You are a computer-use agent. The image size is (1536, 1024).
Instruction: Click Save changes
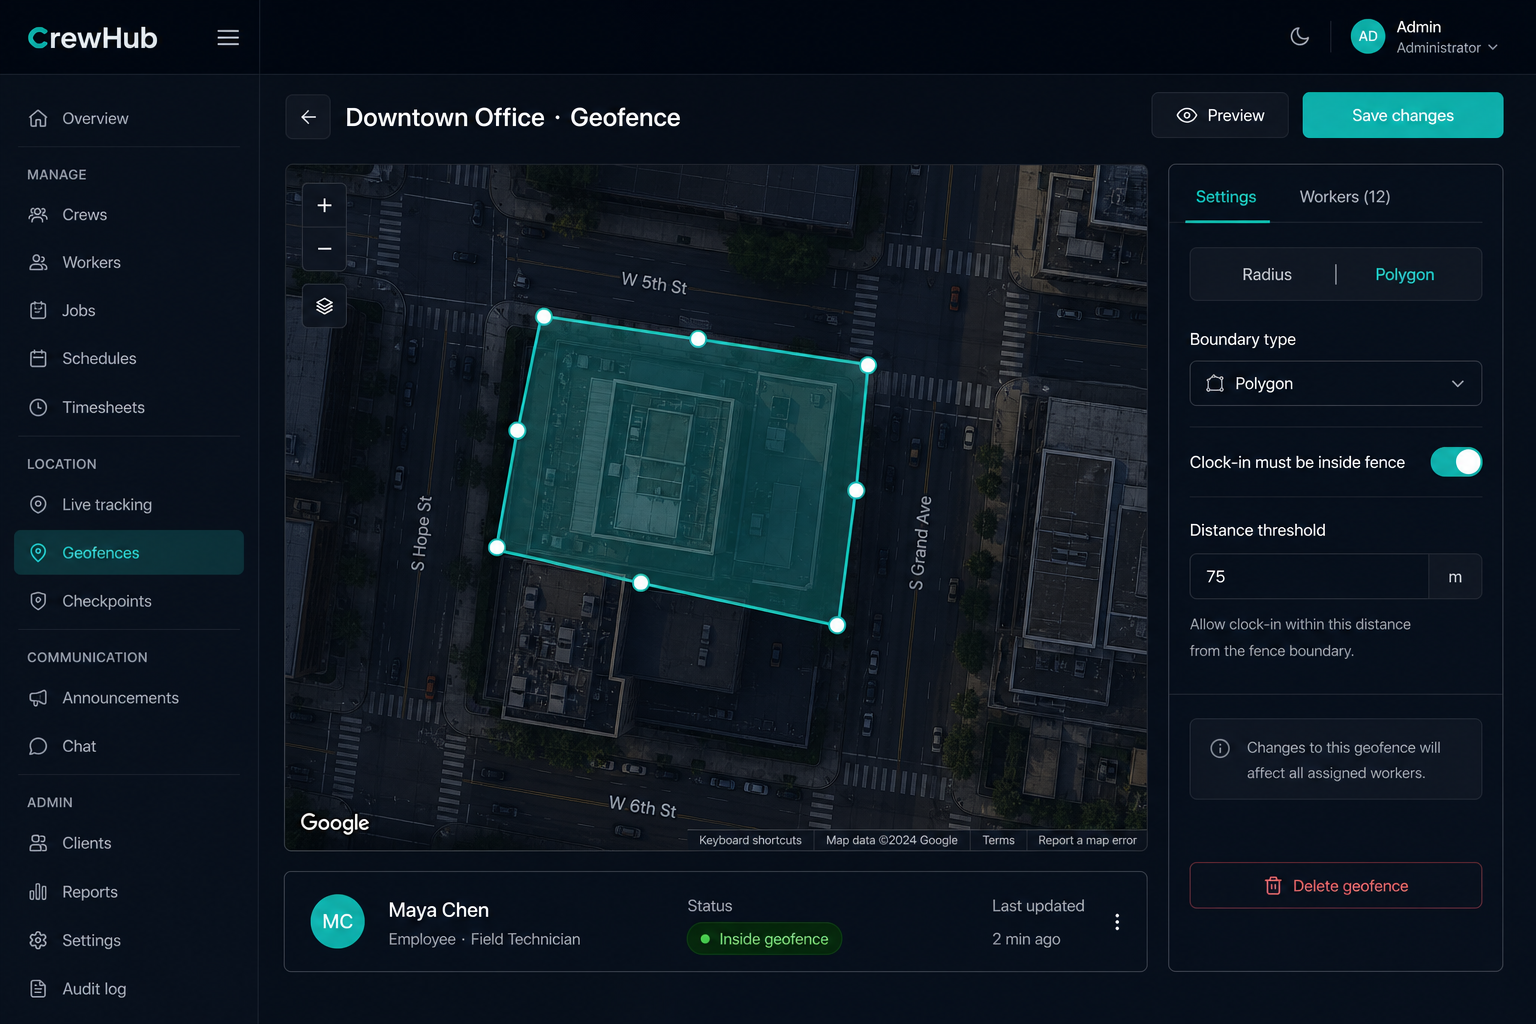1402,116
